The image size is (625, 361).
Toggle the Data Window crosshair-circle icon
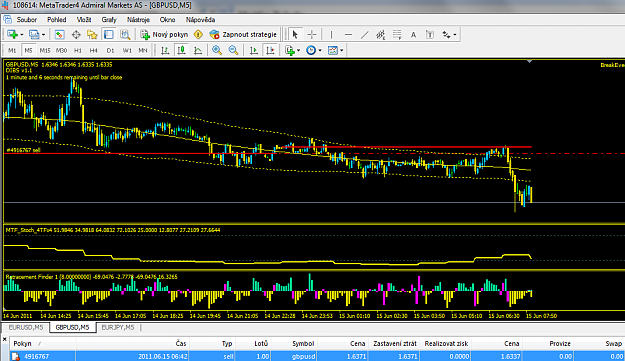tap(76, 35)
